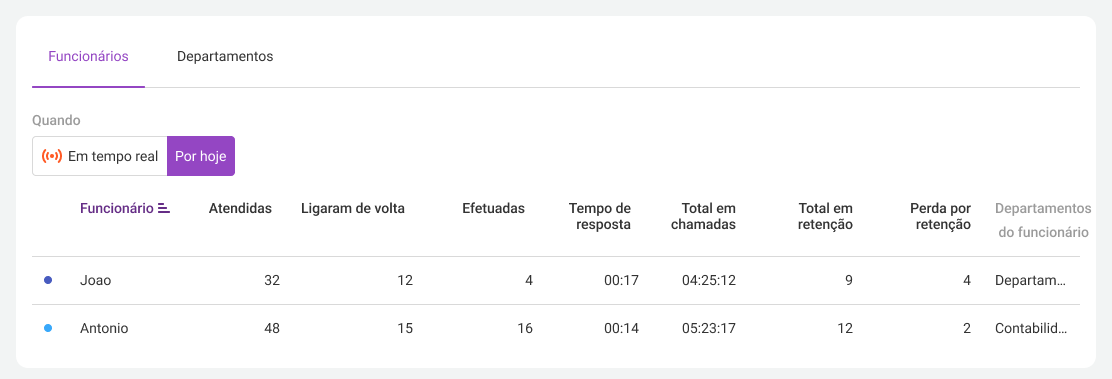
Task: Open Joao's employee row
Action: pos(556,280)
